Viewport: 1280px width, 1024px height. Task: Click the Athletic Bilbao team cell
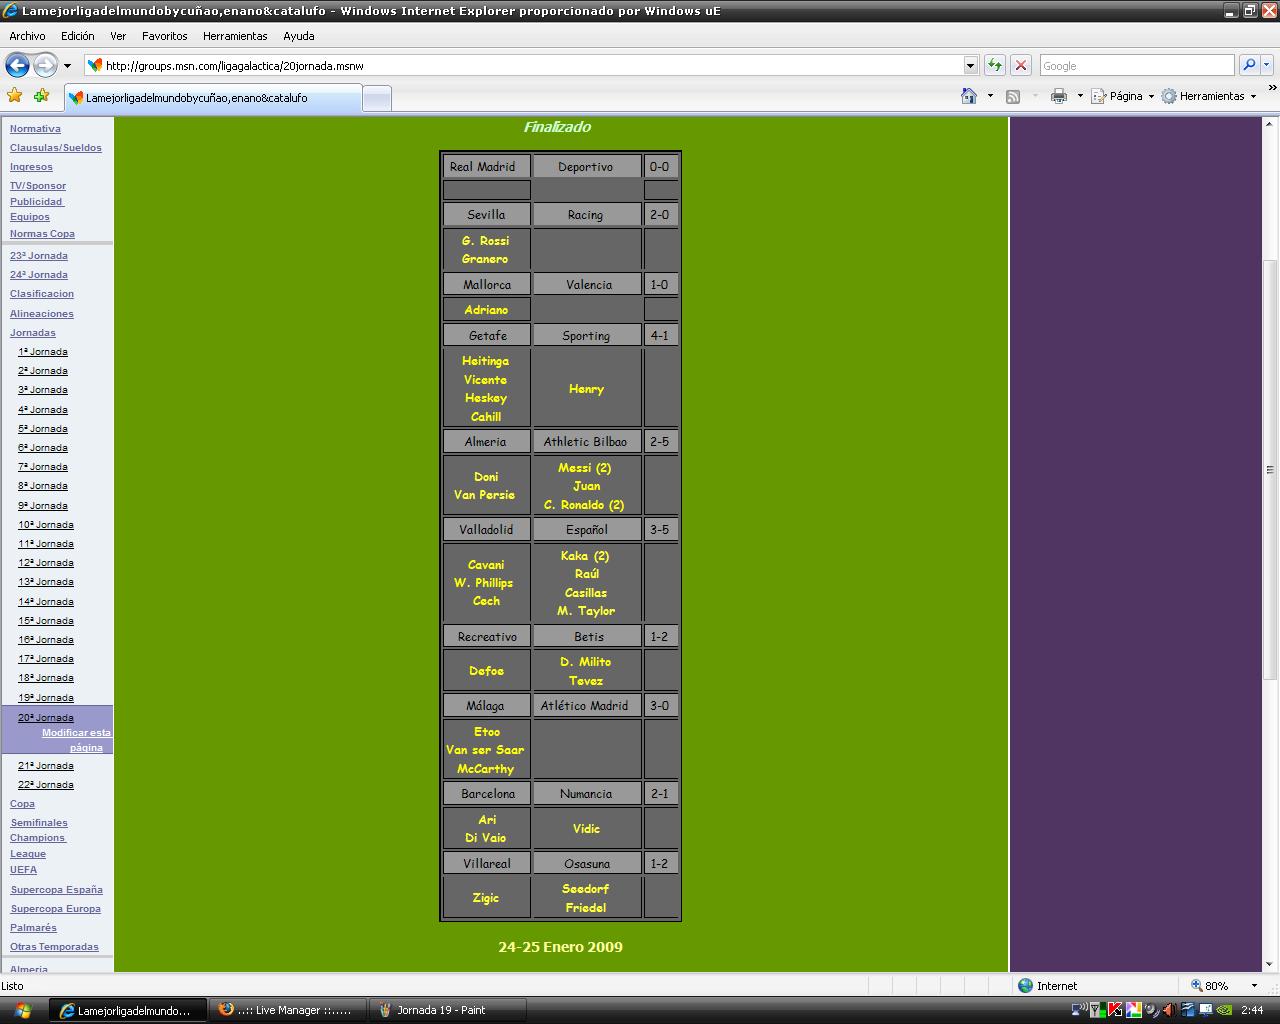[x=585, y=442]
